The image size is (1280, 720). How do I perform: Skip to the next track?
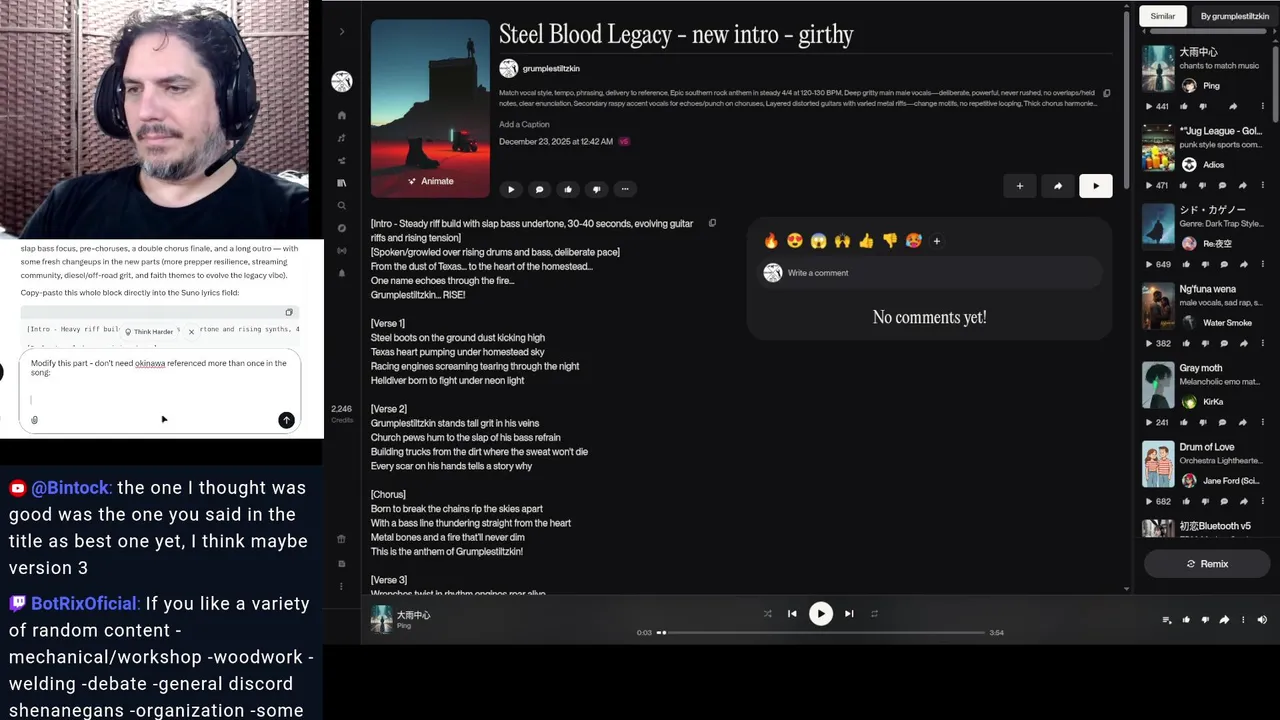tap(849, 614)
